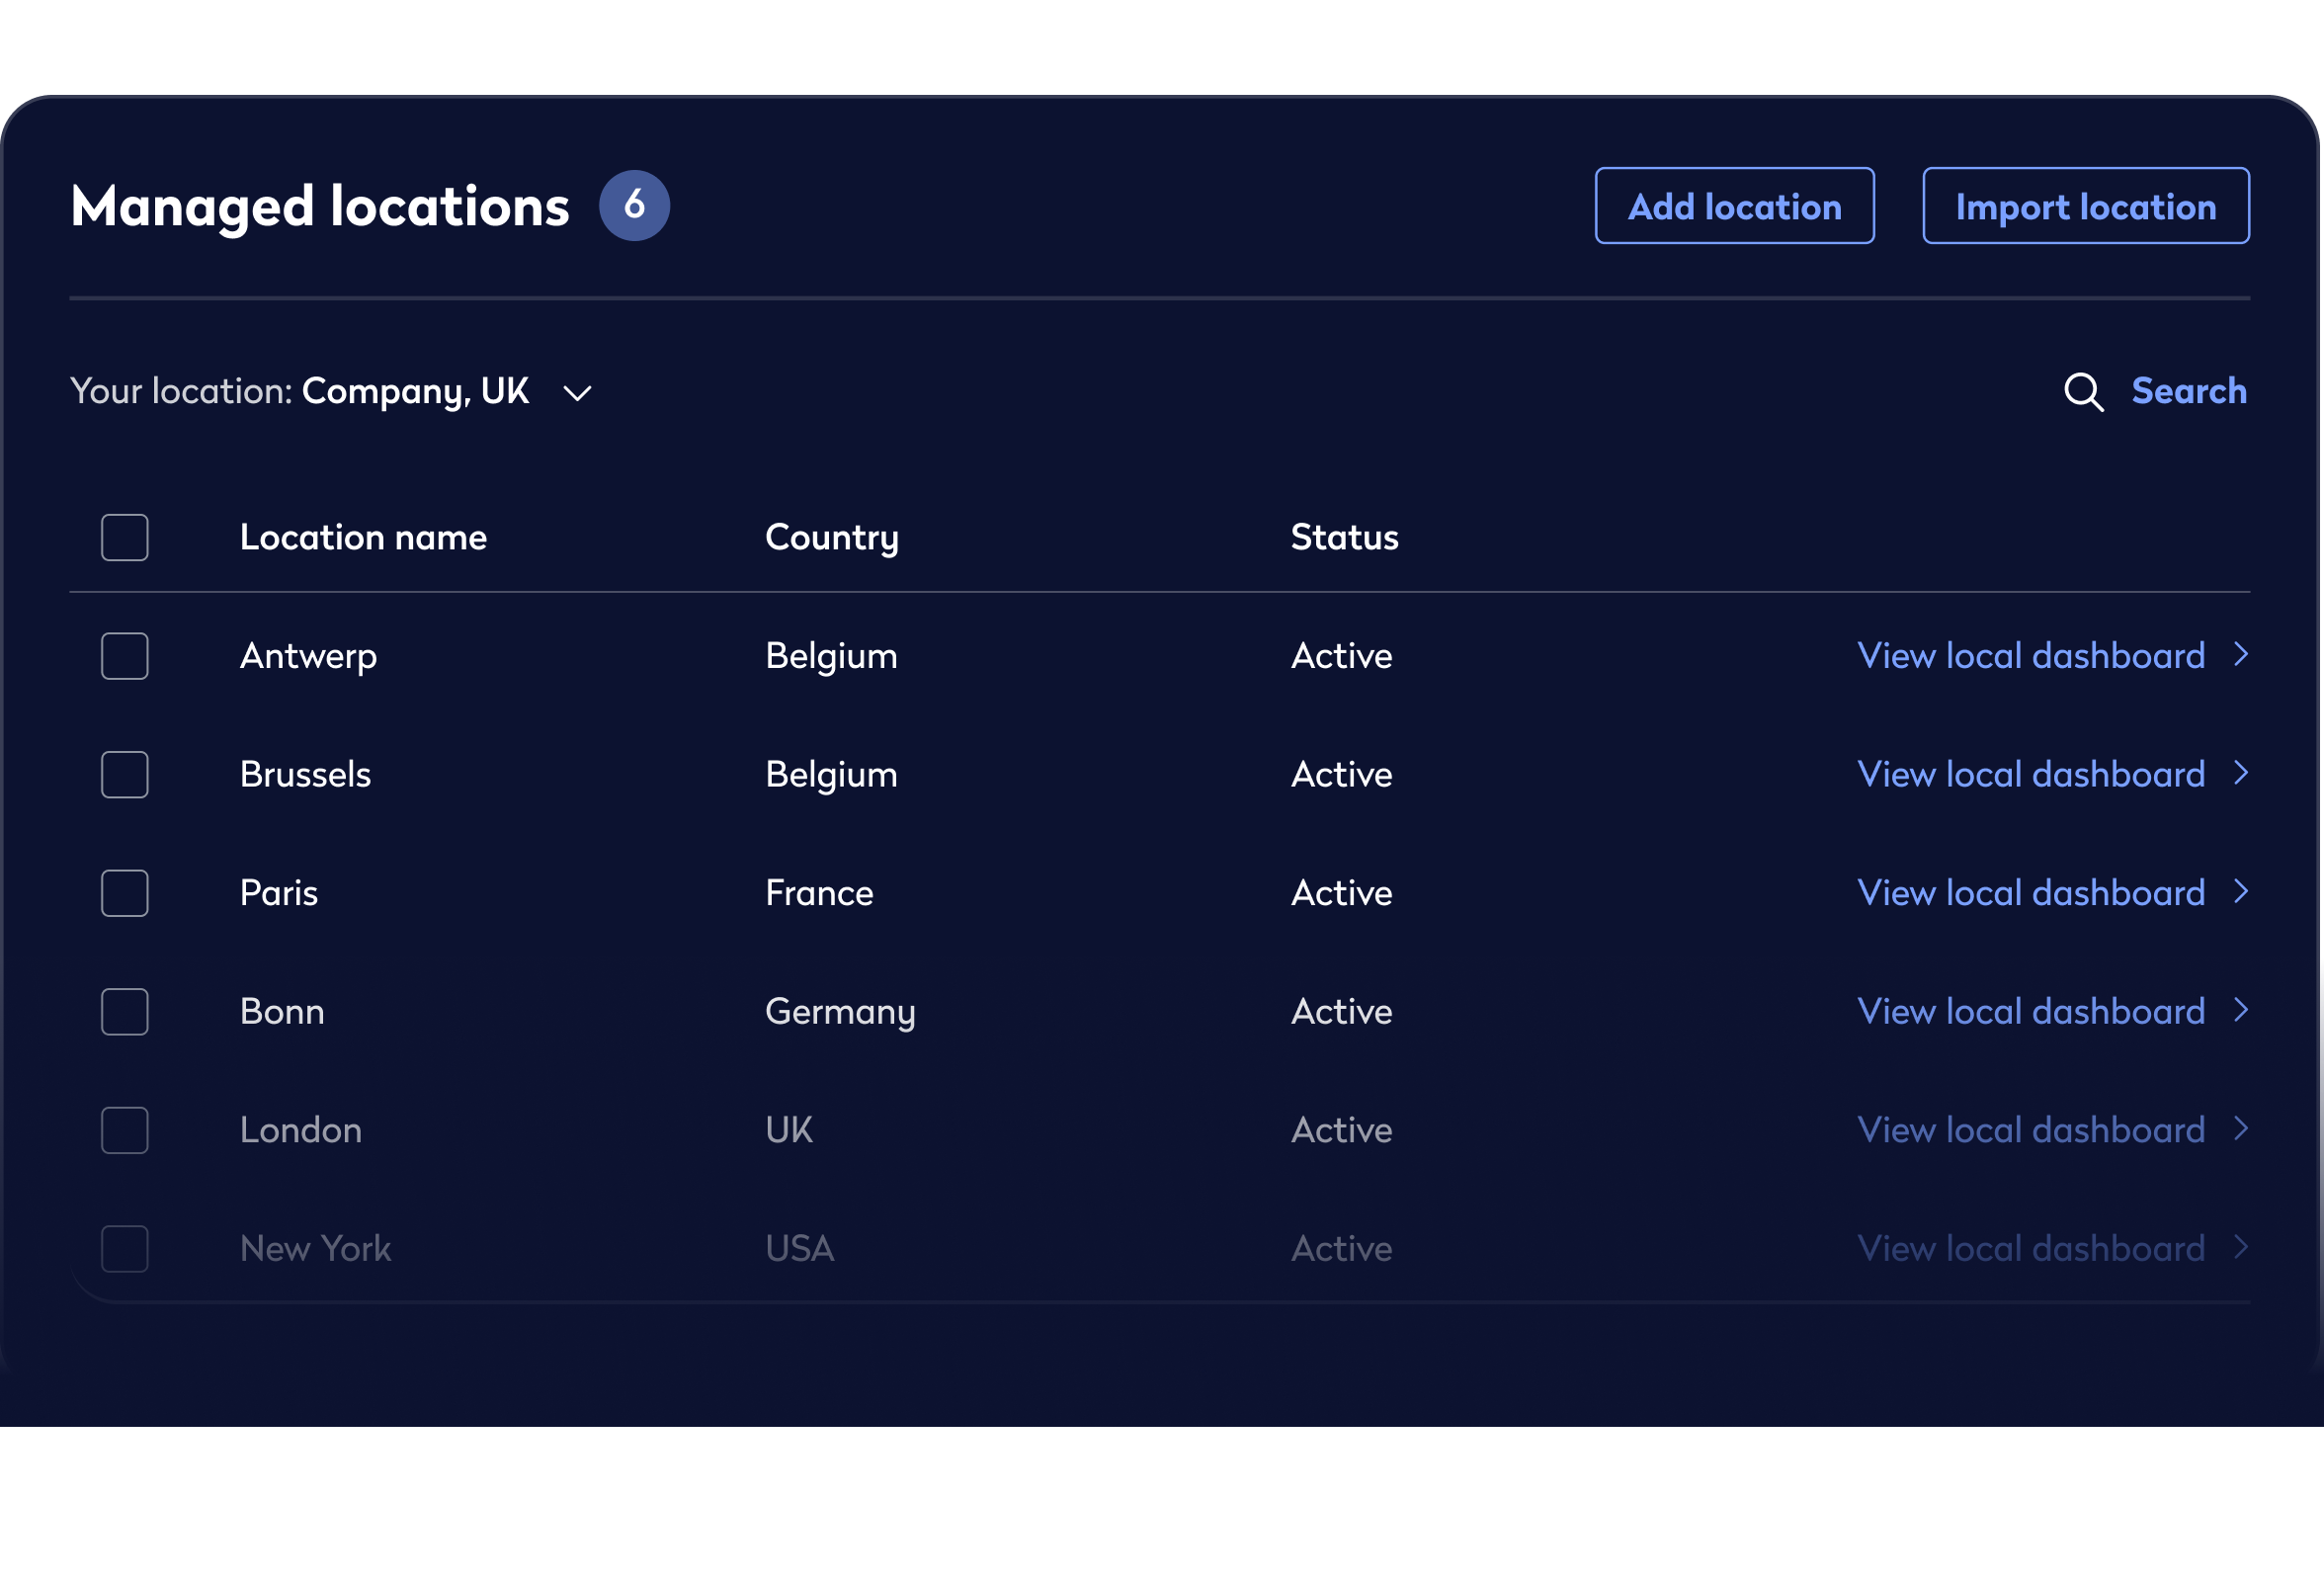This screenshot has width=2324, height=1581.
Task: Check the Paris row checkbox
Action: (125, 894)
